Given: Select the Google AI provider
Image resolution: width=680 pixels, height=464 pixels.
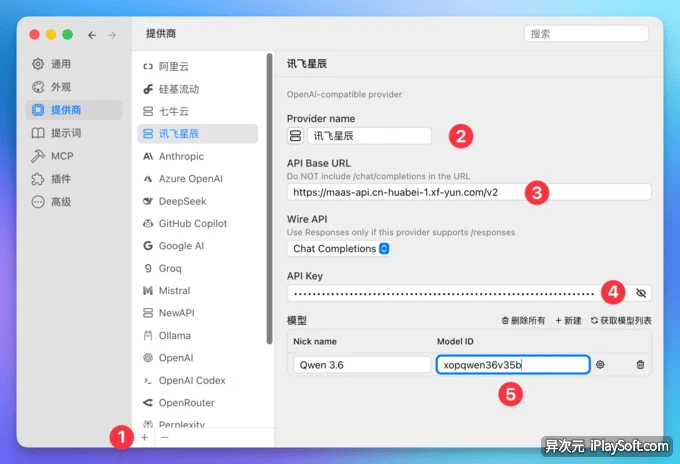Looking at the screenshot, I should click(x=198, y=246).
